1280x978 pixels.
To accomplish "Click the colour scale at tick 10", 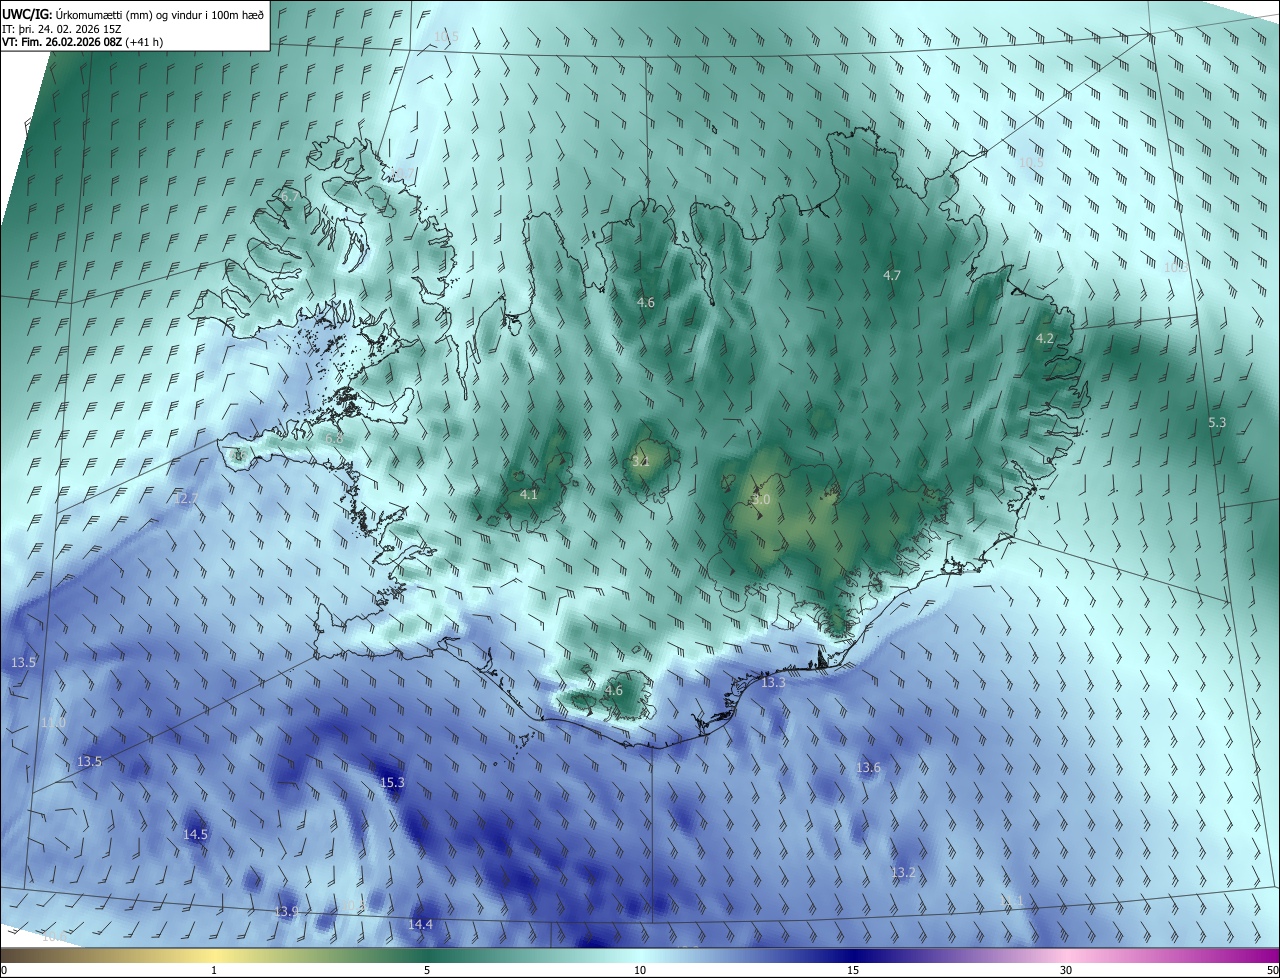I will pyautogui.click(x=640, y=970).
